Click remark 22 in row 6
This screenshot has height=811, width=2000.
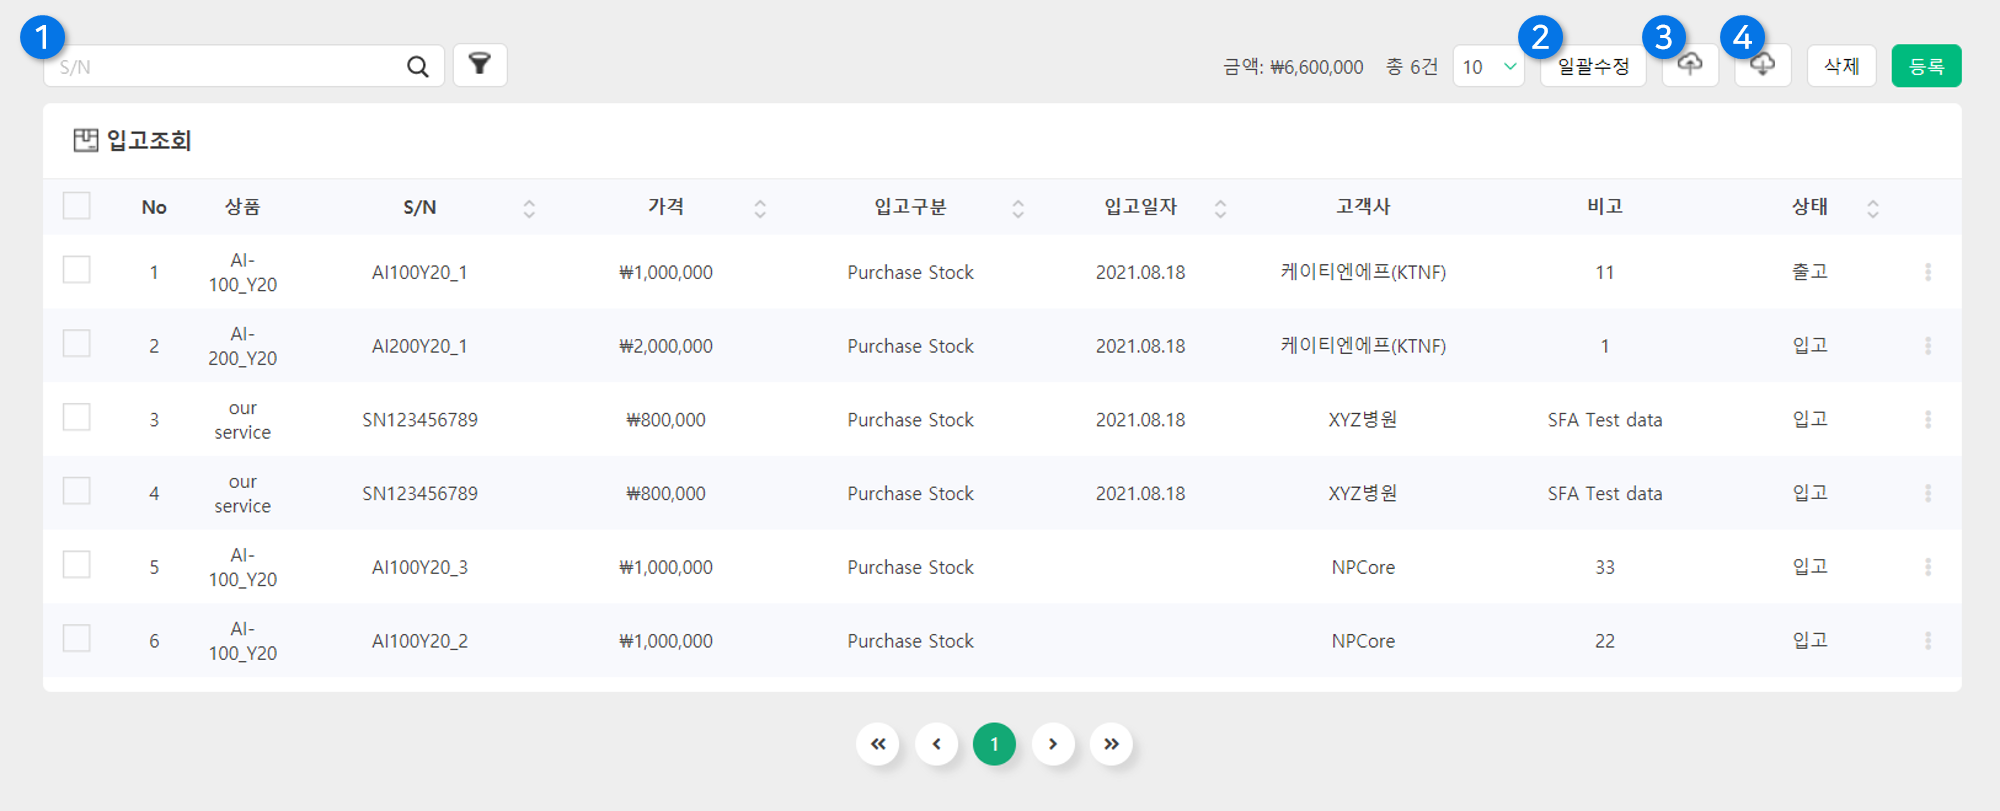[x=1605, y=641]
